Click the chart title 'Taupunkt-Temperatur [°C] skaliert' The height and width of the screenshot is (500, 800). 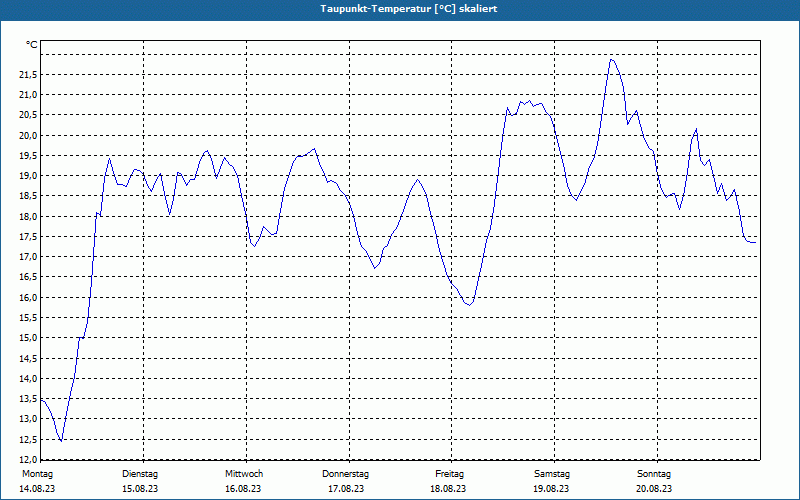[409, 9]
